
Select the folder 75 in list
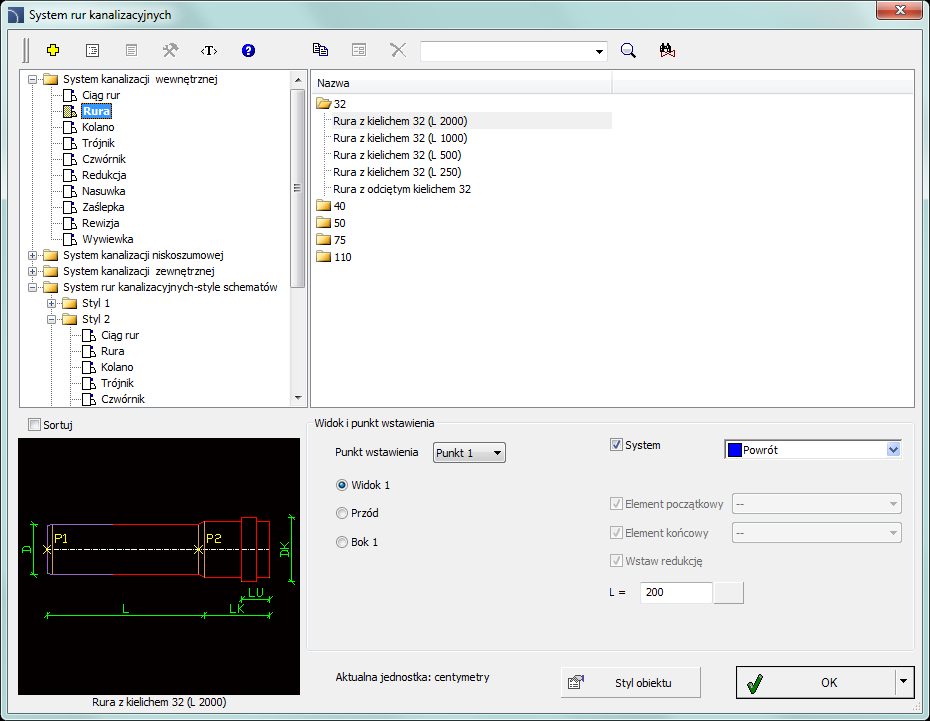tap(331, 240)
